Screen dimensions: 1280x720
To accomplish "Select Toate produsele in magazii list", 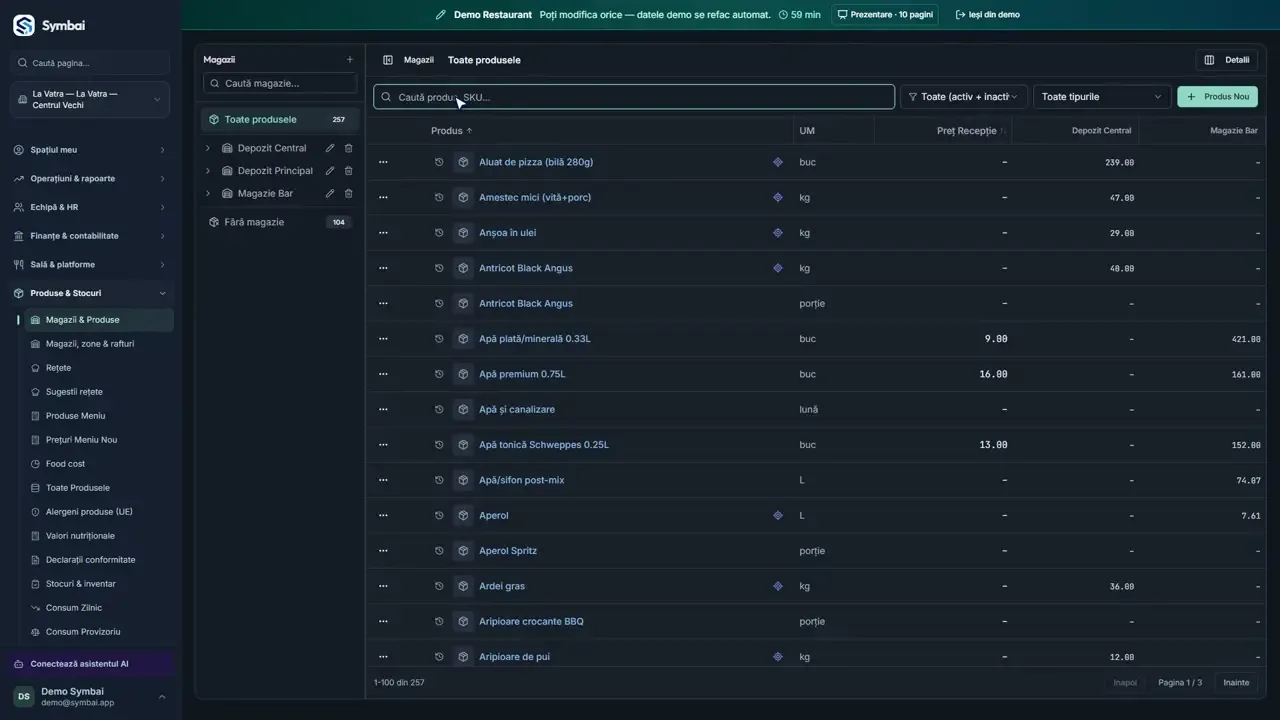I will click(280, 119).
